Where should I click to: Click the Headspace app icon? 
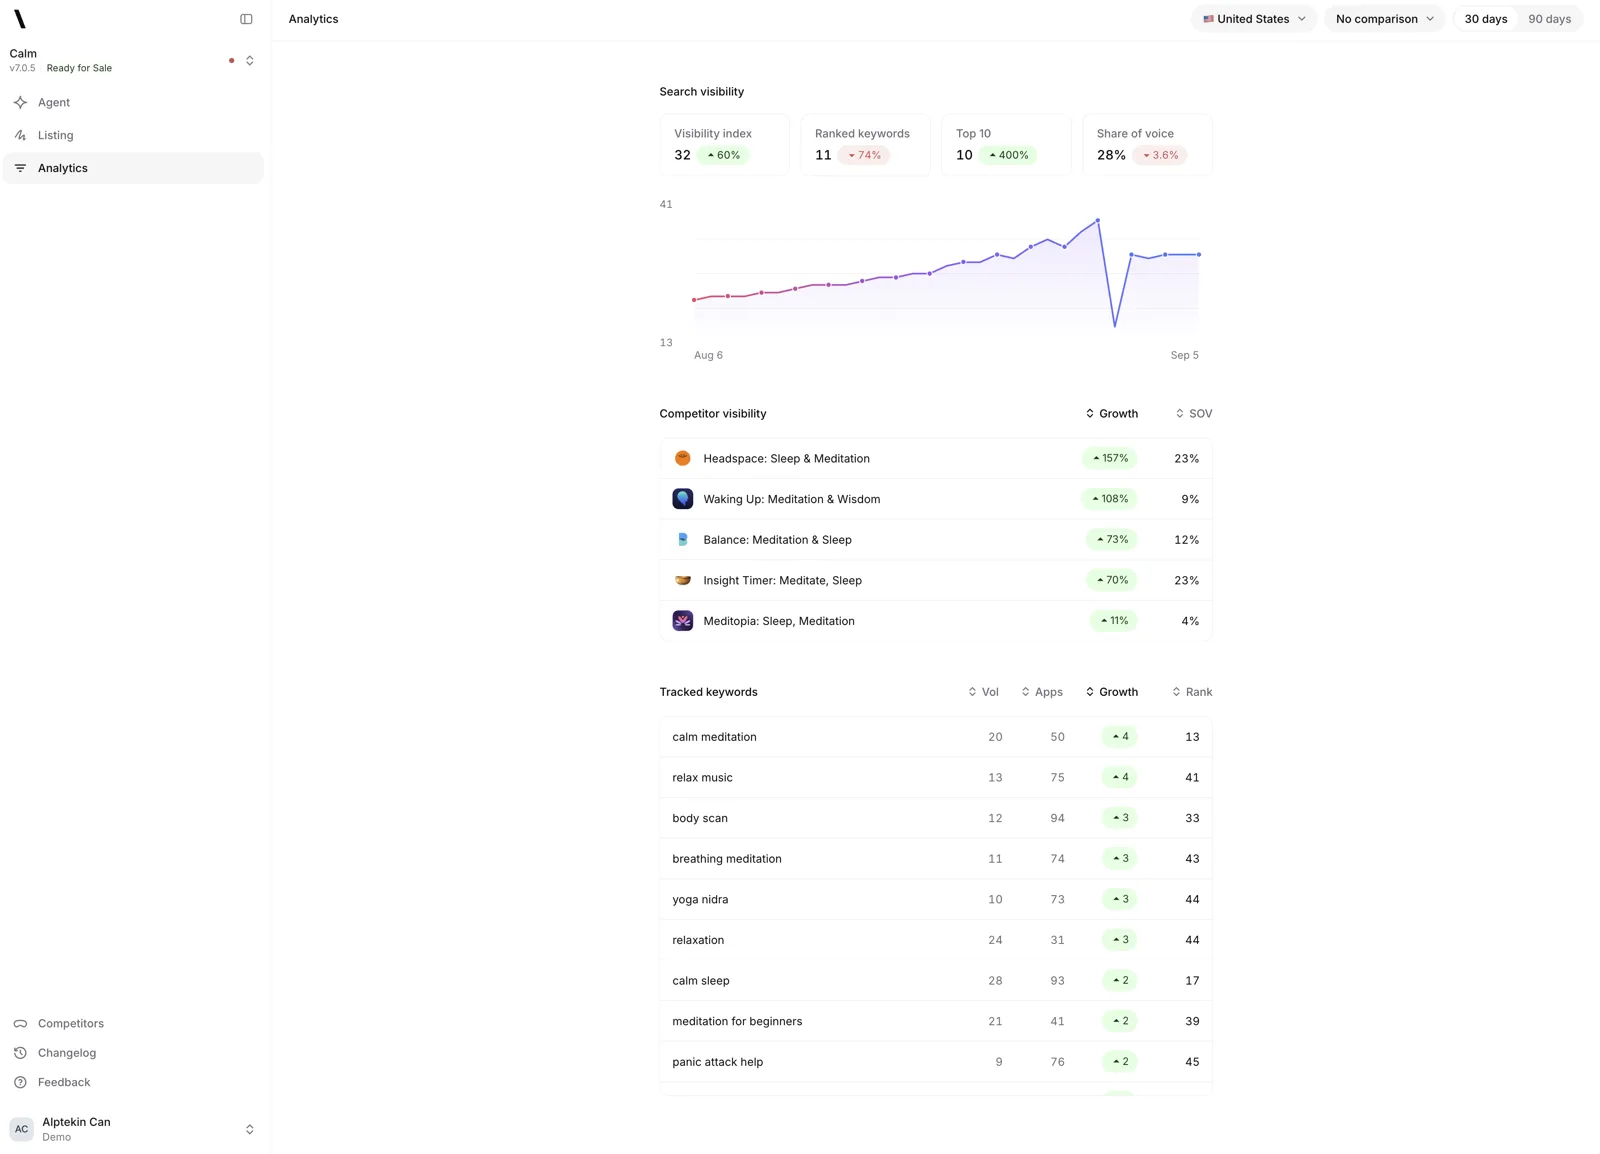[683, 458]
